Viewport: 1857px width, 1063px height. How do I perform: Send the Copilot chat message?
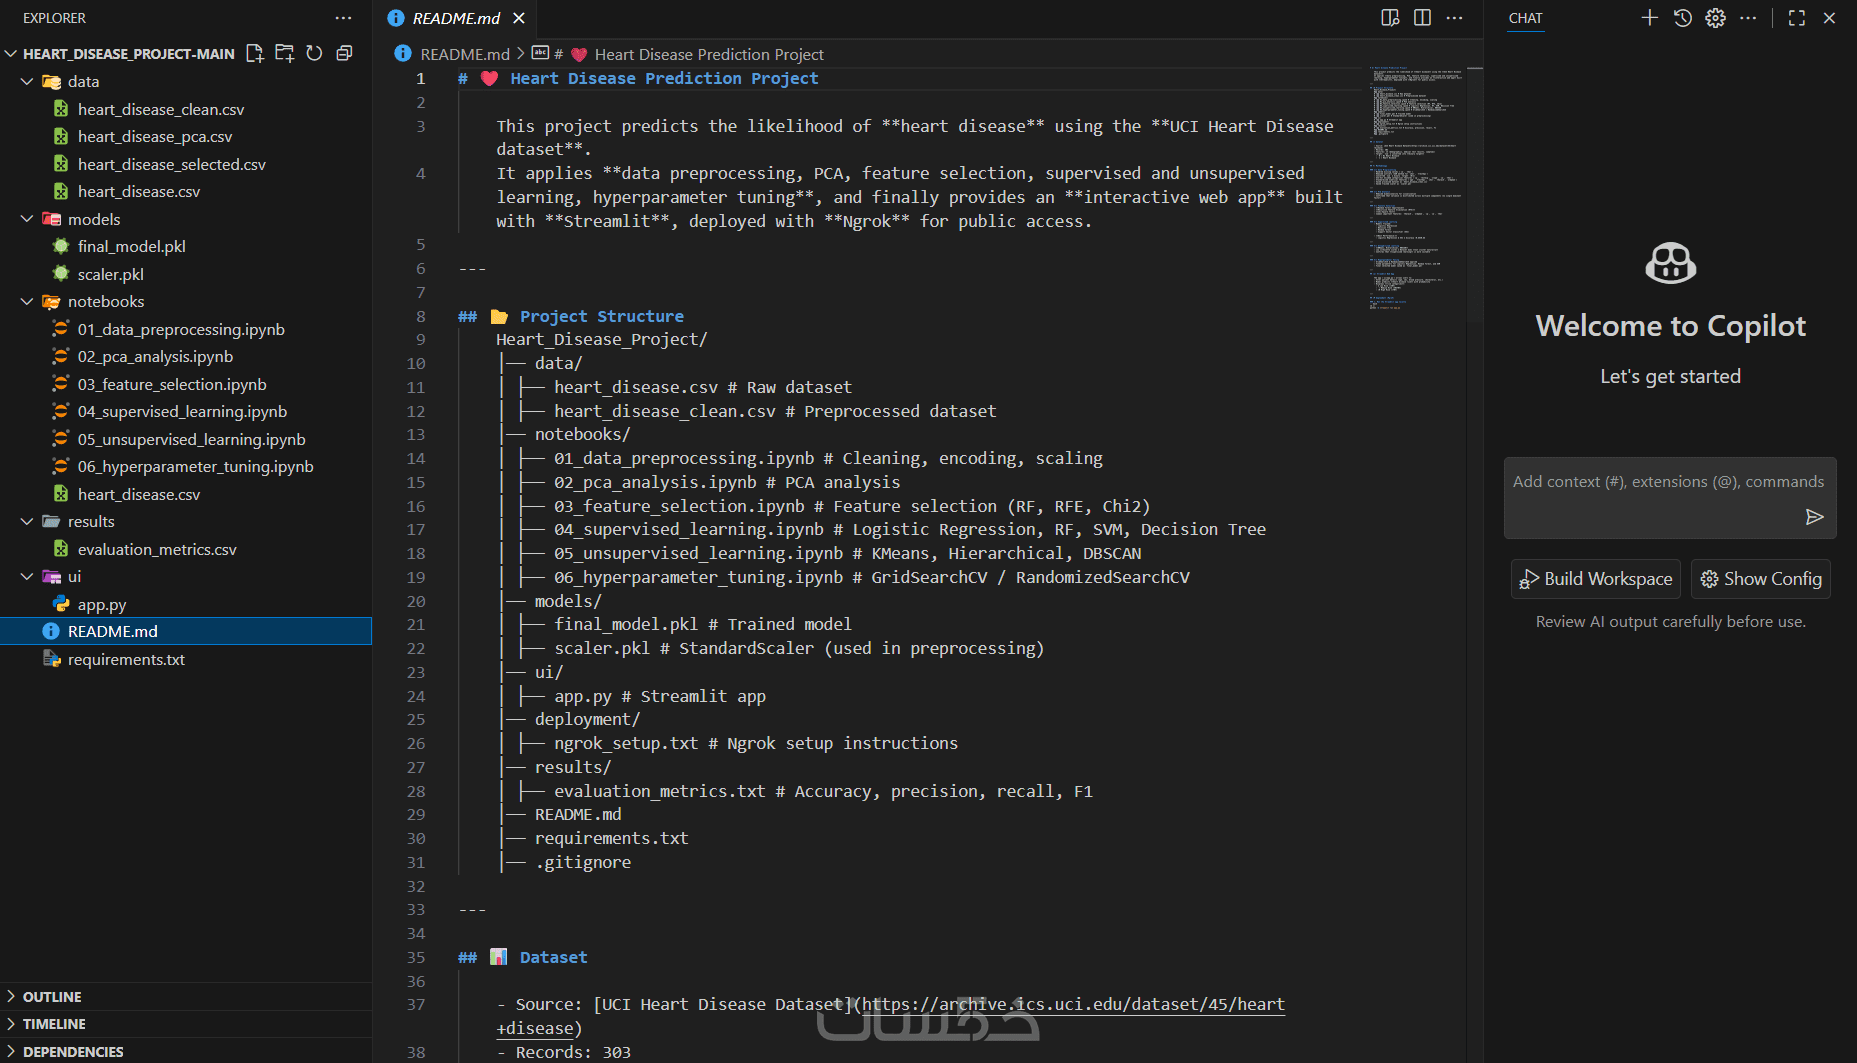point(1814,517)
